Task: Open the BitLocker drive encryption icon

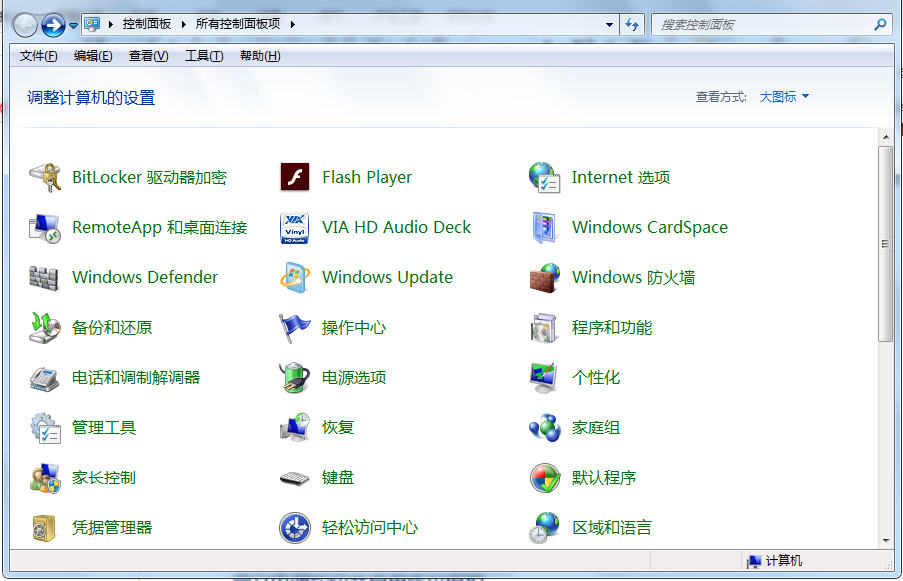Action: [45, 177]
